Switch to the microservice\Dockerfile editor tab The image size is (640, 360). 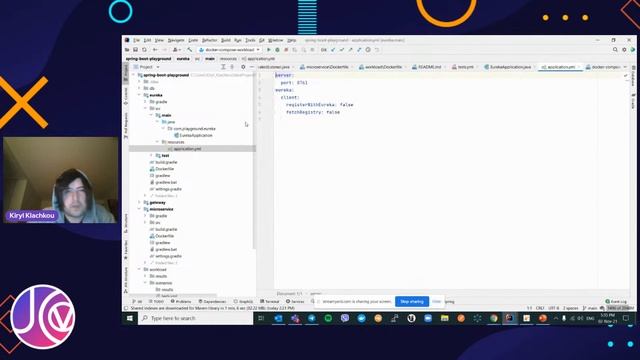[324, 67]
